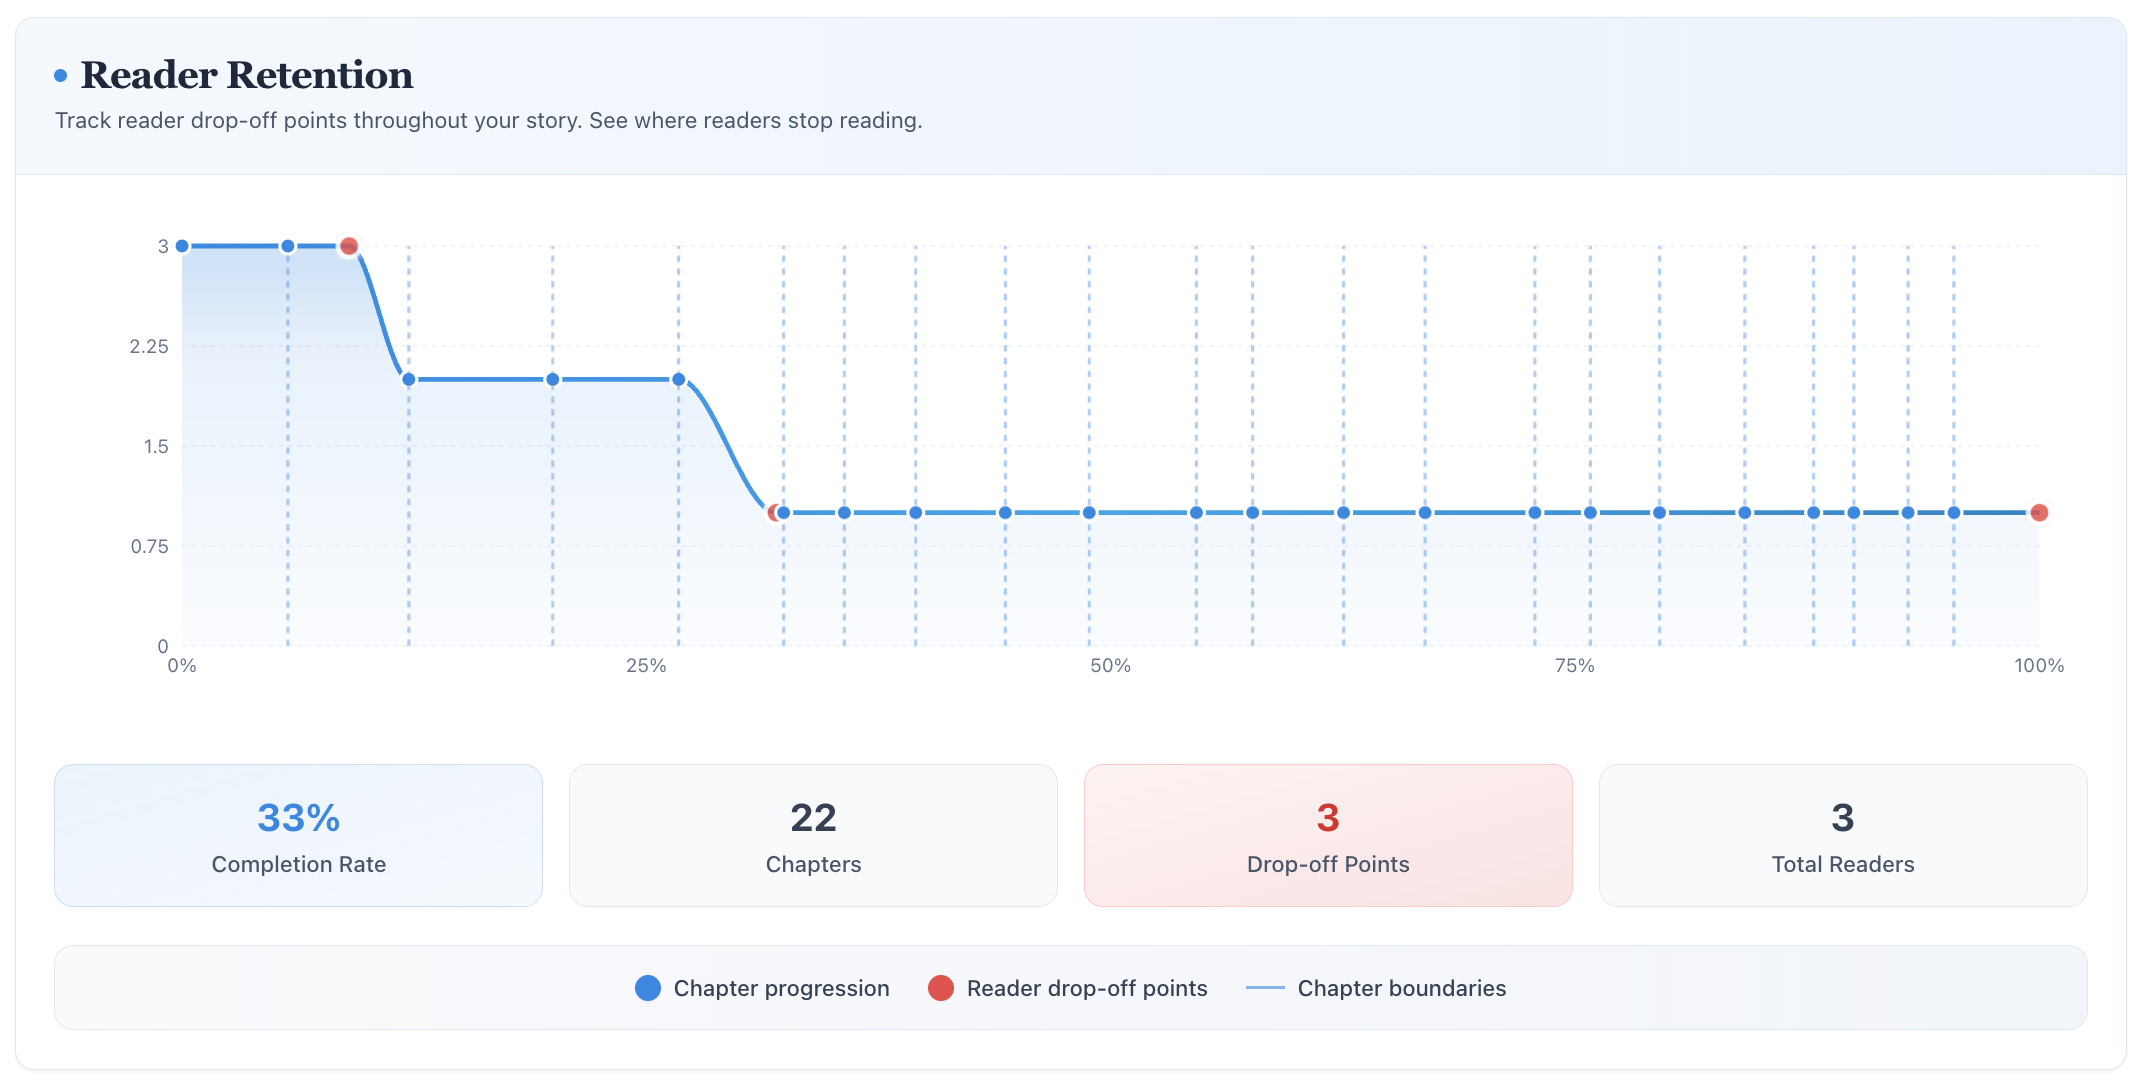Toggle Chapter boundaries legend item

1401,989
